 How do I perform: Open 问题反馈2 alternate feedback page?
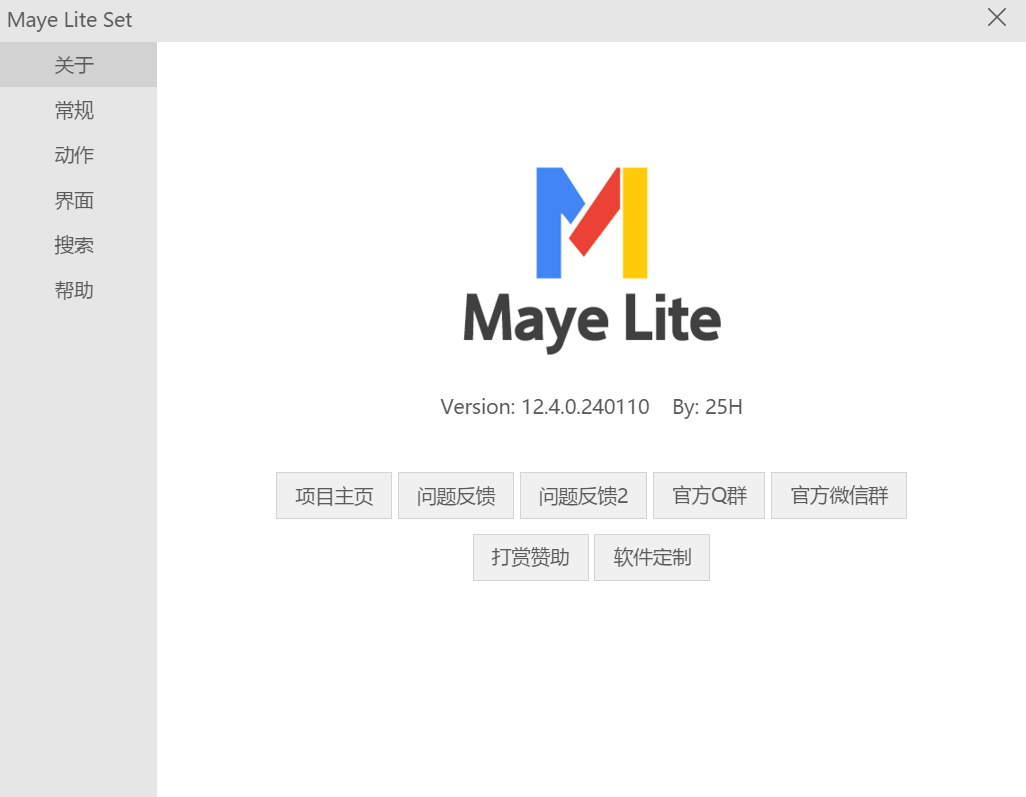tap(583, 495)
